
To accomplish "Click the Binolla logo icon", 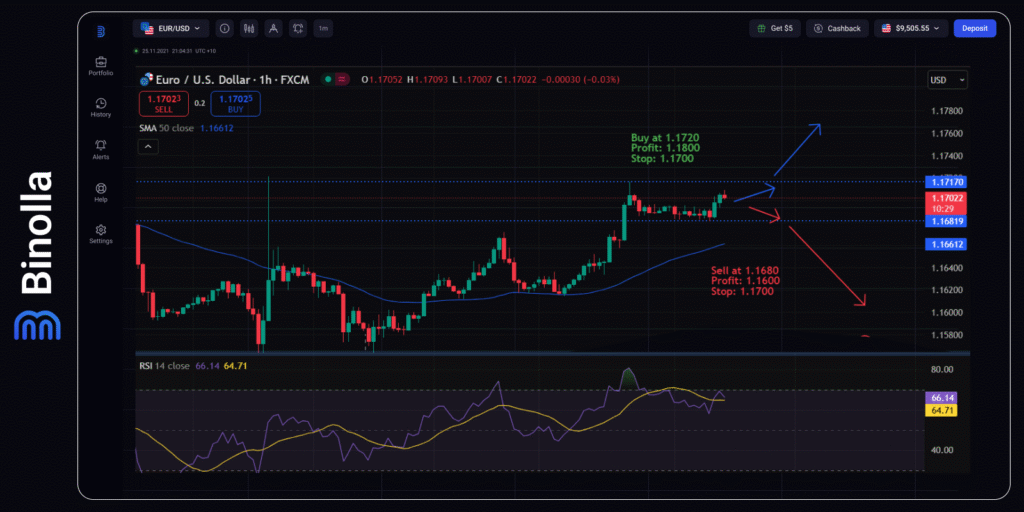I will [x=100, y=31].
